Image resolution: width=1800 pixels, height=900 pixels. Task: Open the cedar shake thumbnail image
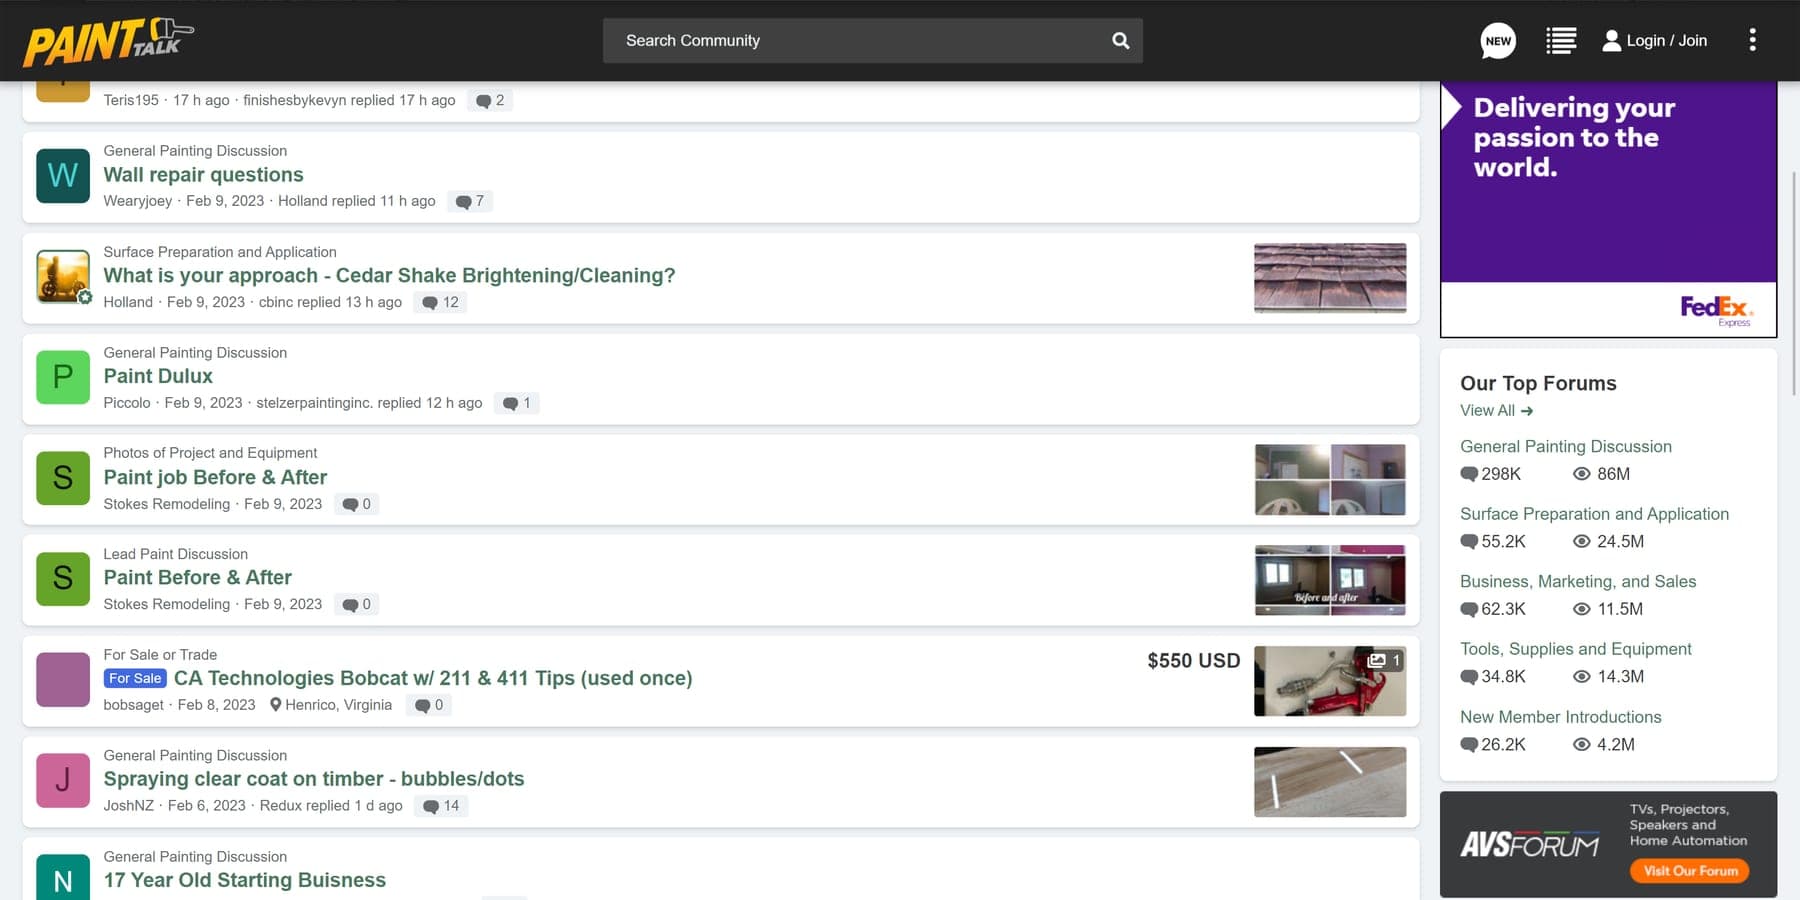tap(1330, 278)
